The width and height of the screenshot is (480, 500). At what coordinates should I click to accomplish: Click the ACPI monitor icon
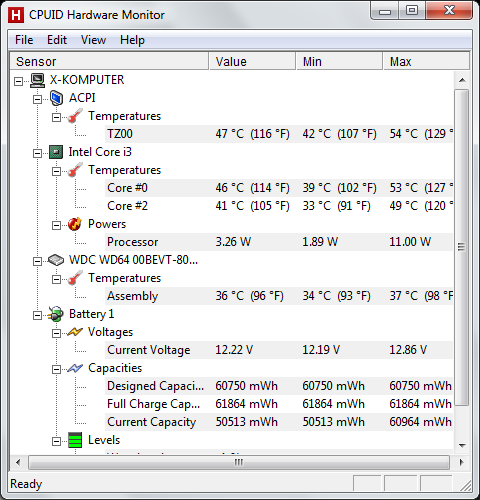pos(56,98)
